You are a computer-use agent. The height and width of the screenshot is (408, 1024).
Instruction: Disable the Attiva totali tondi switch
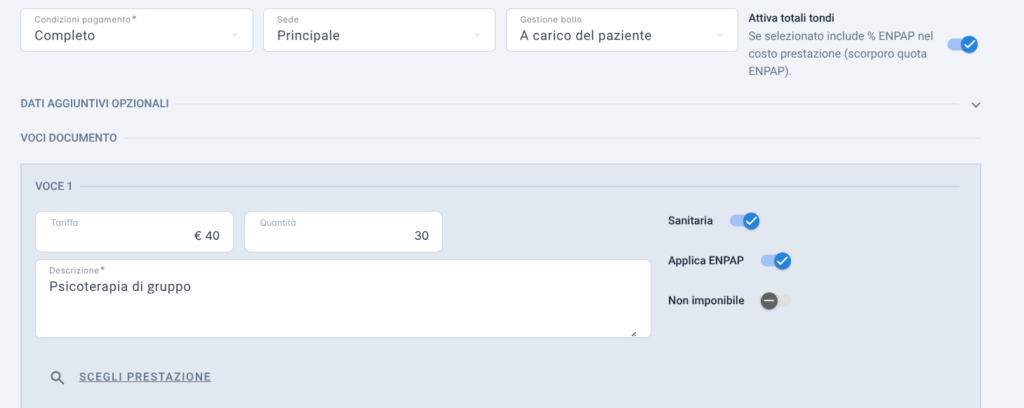963,44
